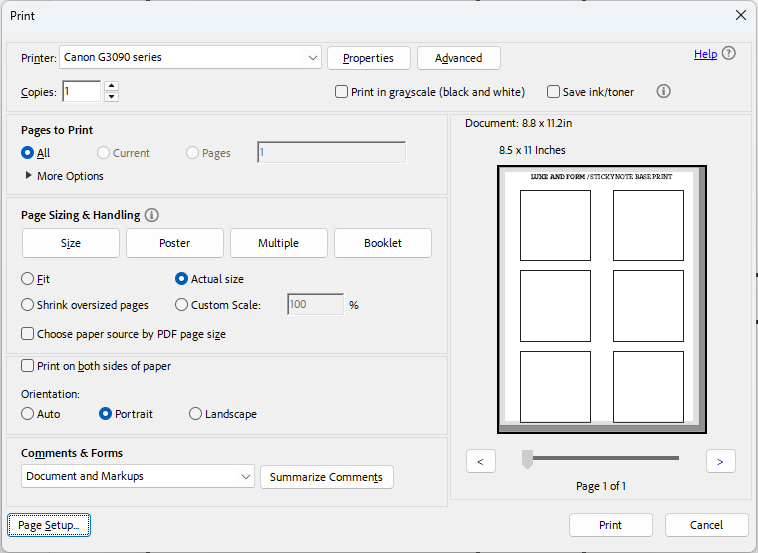Go to next preview page arrow
758x553 pixels.
point(720,461)
